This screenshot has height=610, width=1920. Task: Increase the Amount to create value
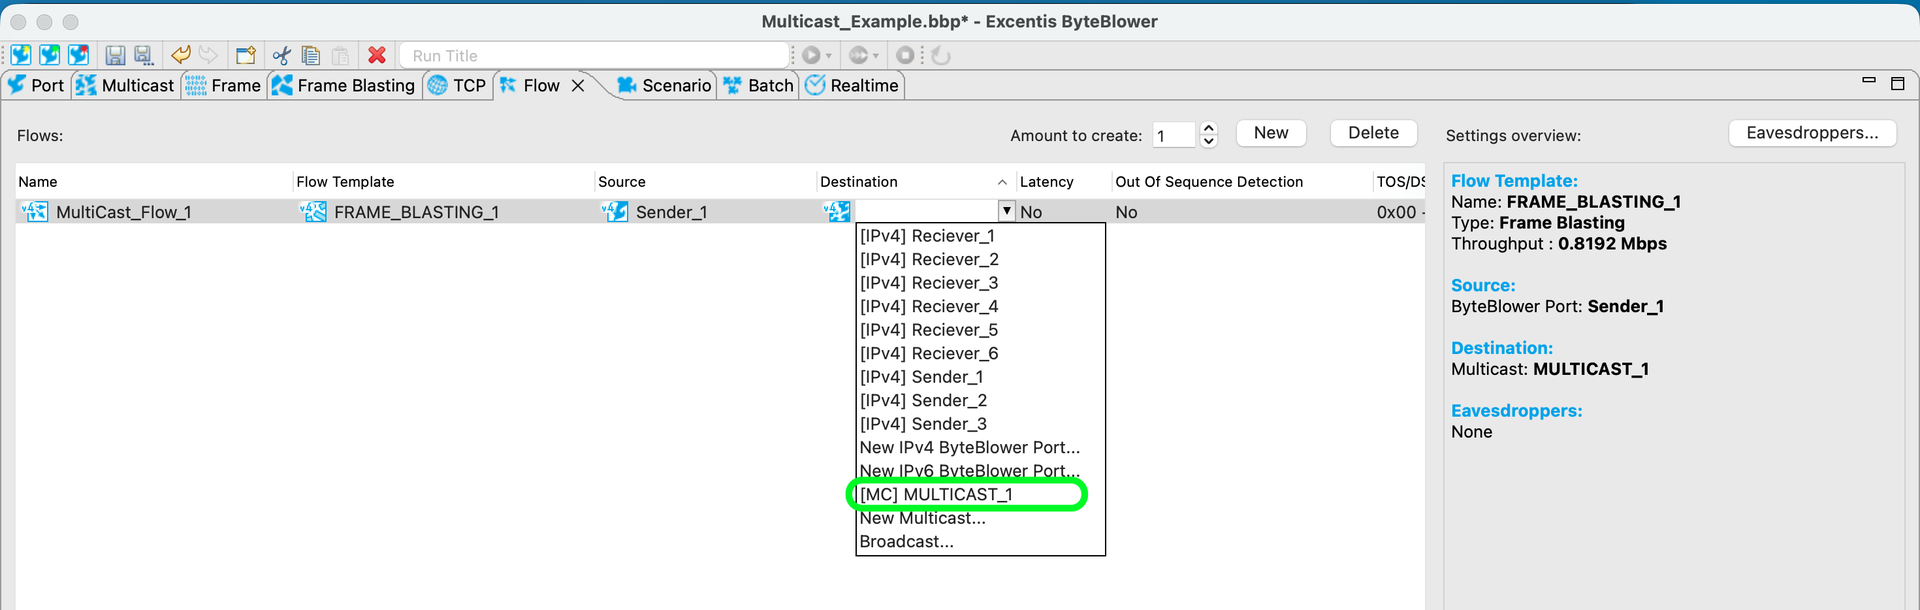point(1208,128)
